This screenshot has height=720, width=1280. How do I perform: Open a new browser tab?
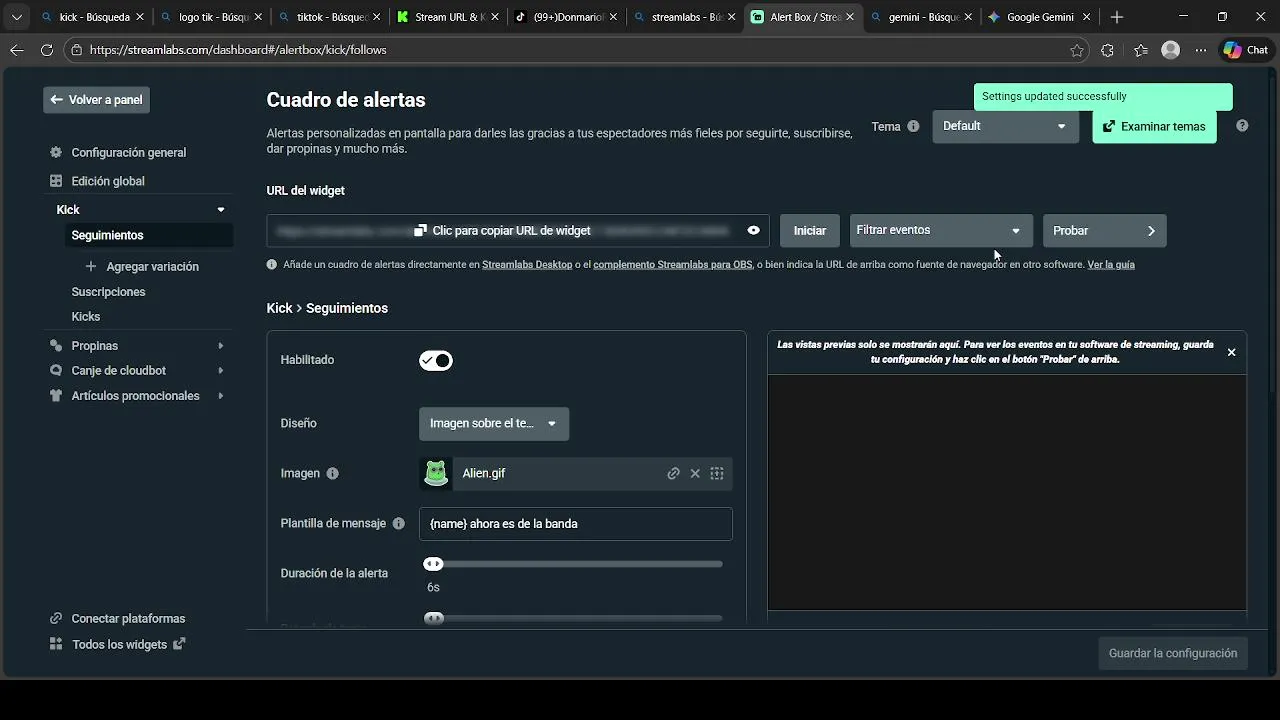click(1117, 17)
